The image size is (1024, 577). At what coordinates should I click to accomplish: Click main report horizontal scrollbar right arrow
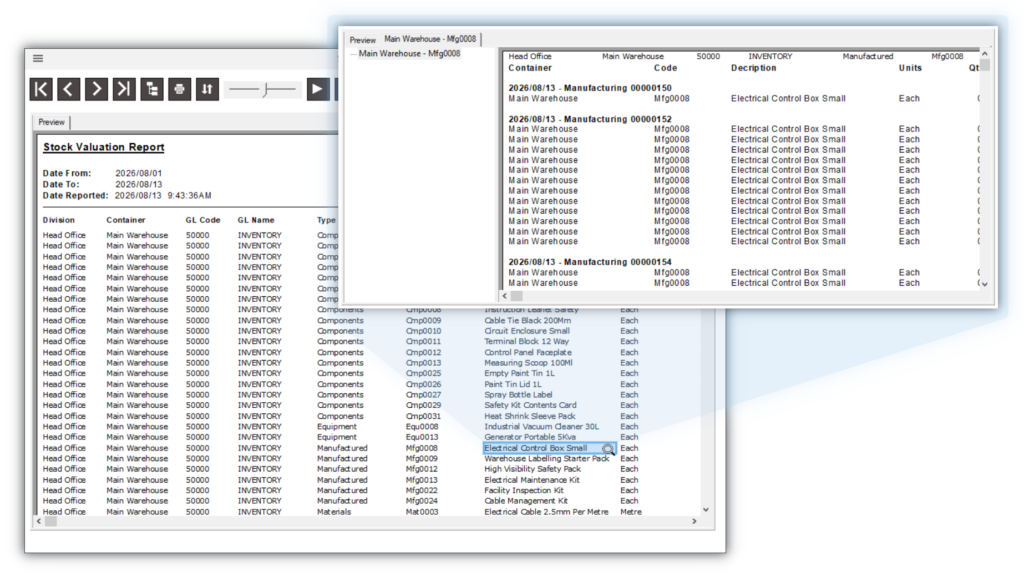[694, 522]
